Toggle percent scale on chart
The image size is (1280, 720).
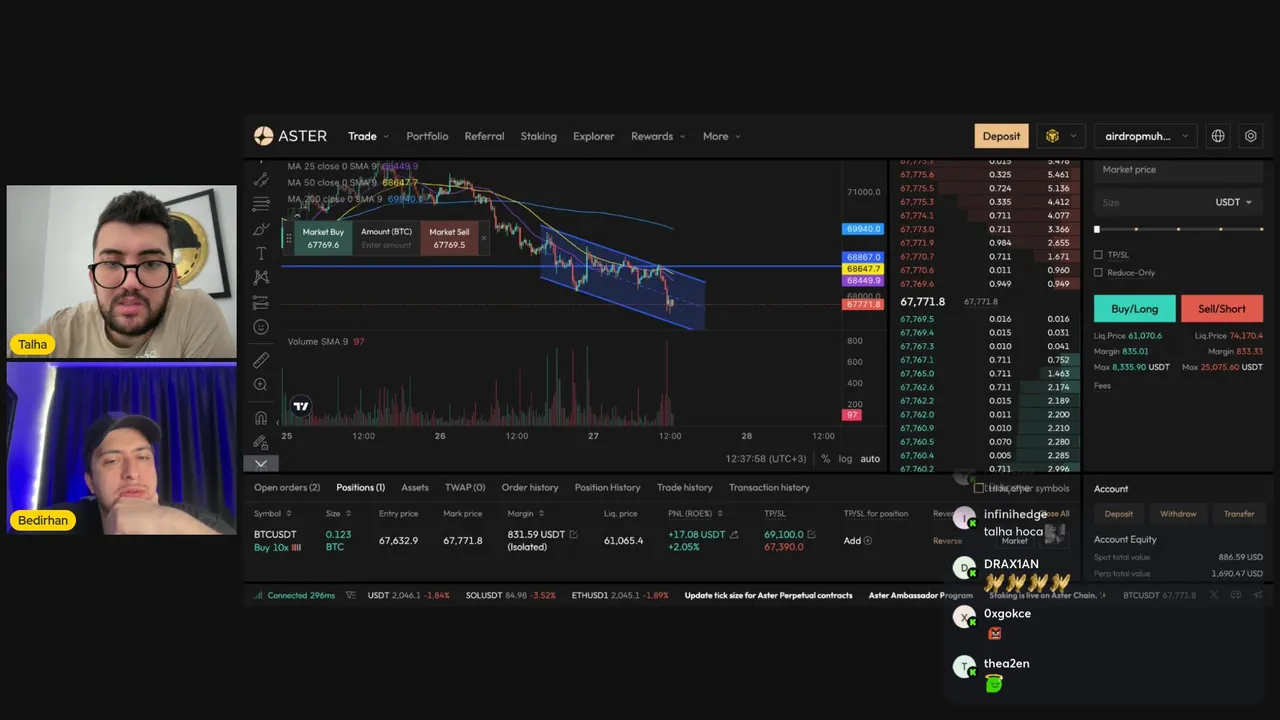tap(825, 459)
